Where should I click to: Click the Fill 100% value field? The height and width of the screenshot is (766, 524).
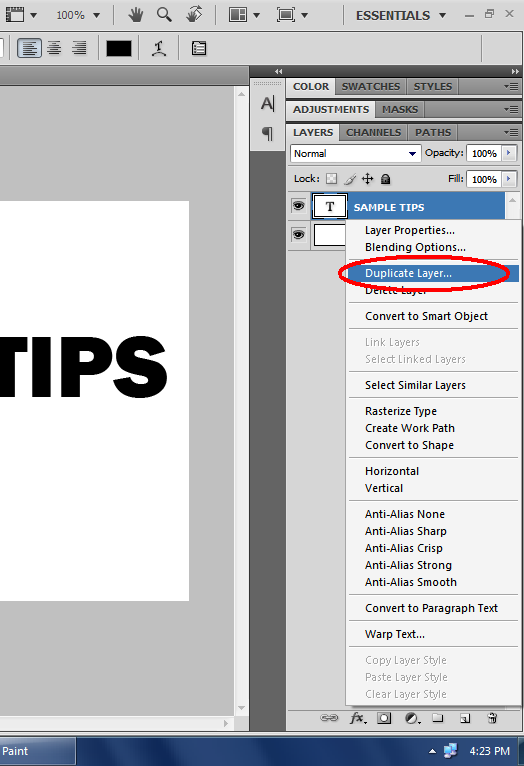(x=484, y=179)
